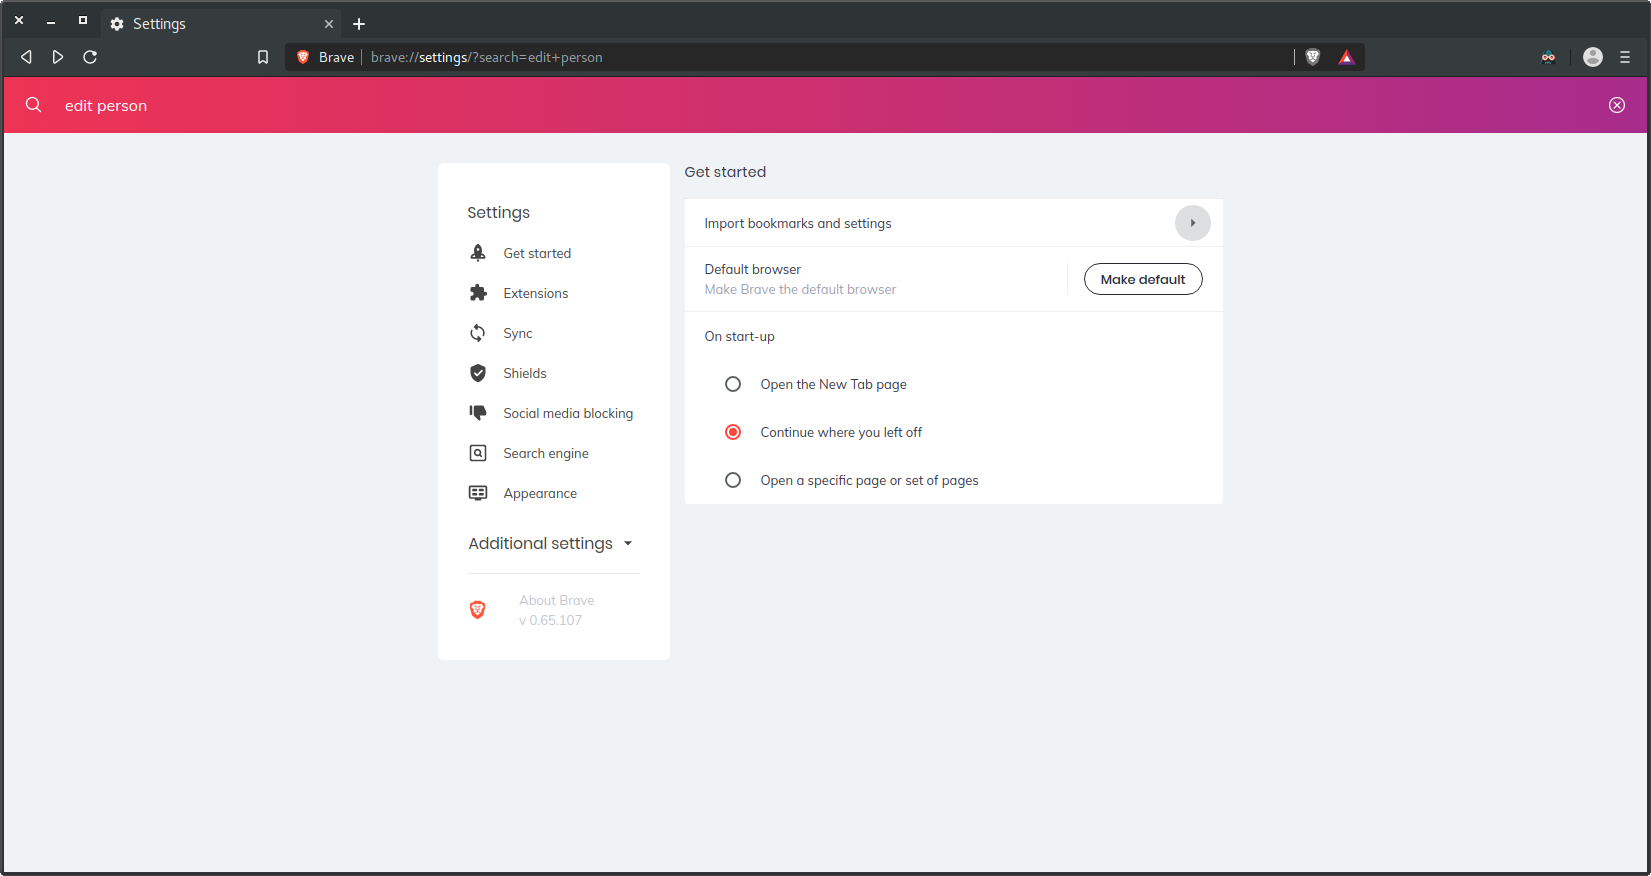Open a new tab with the plus button
This screenshot has width=1651, height=876.
point(359,24)
